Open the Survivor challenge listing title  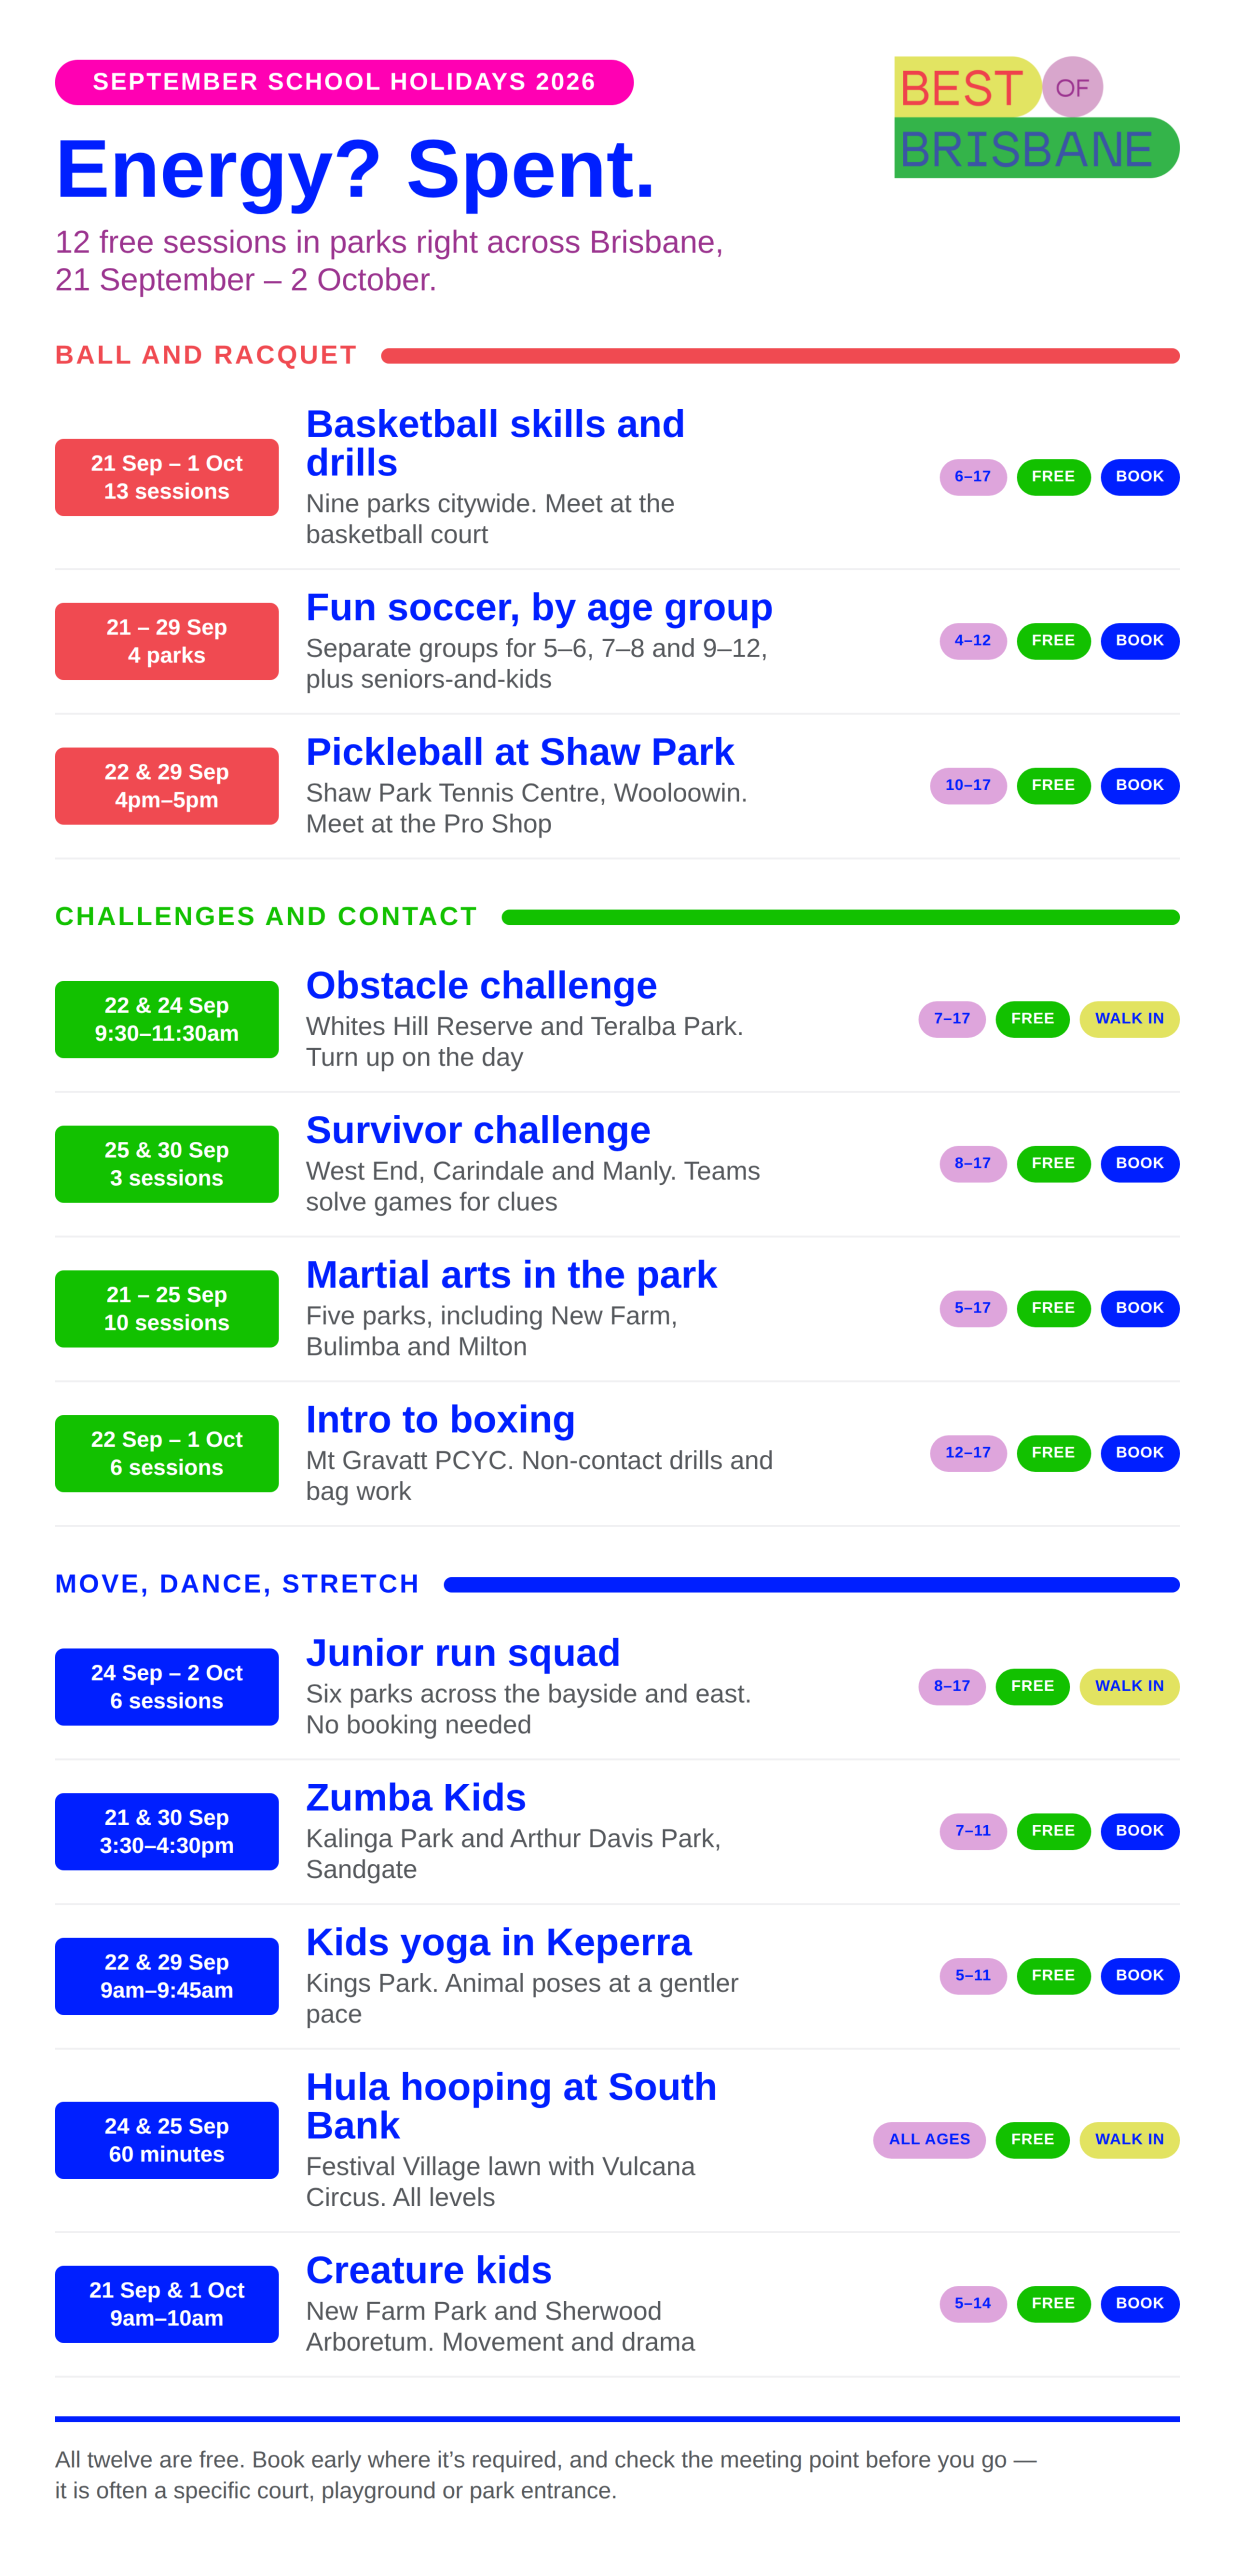(478, 1129)
